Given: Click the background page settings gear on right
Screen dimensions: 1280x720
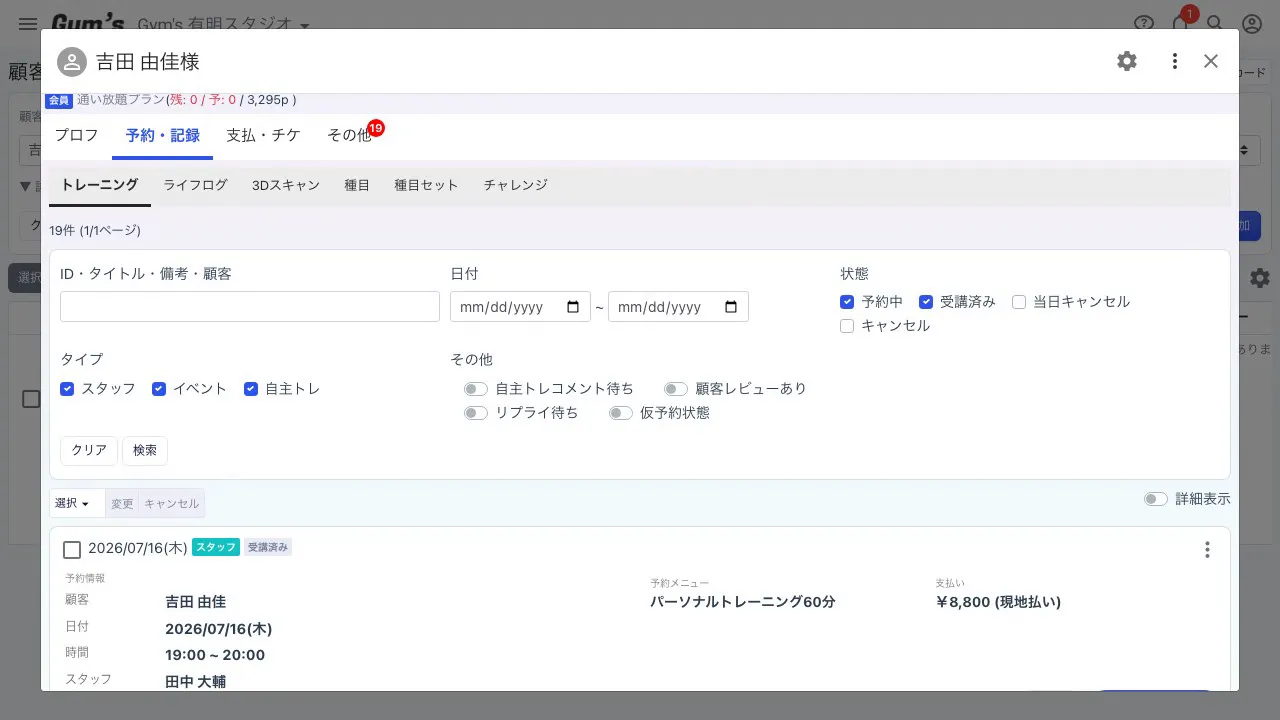Looking at the screenshot, I should coord(1260,278).
